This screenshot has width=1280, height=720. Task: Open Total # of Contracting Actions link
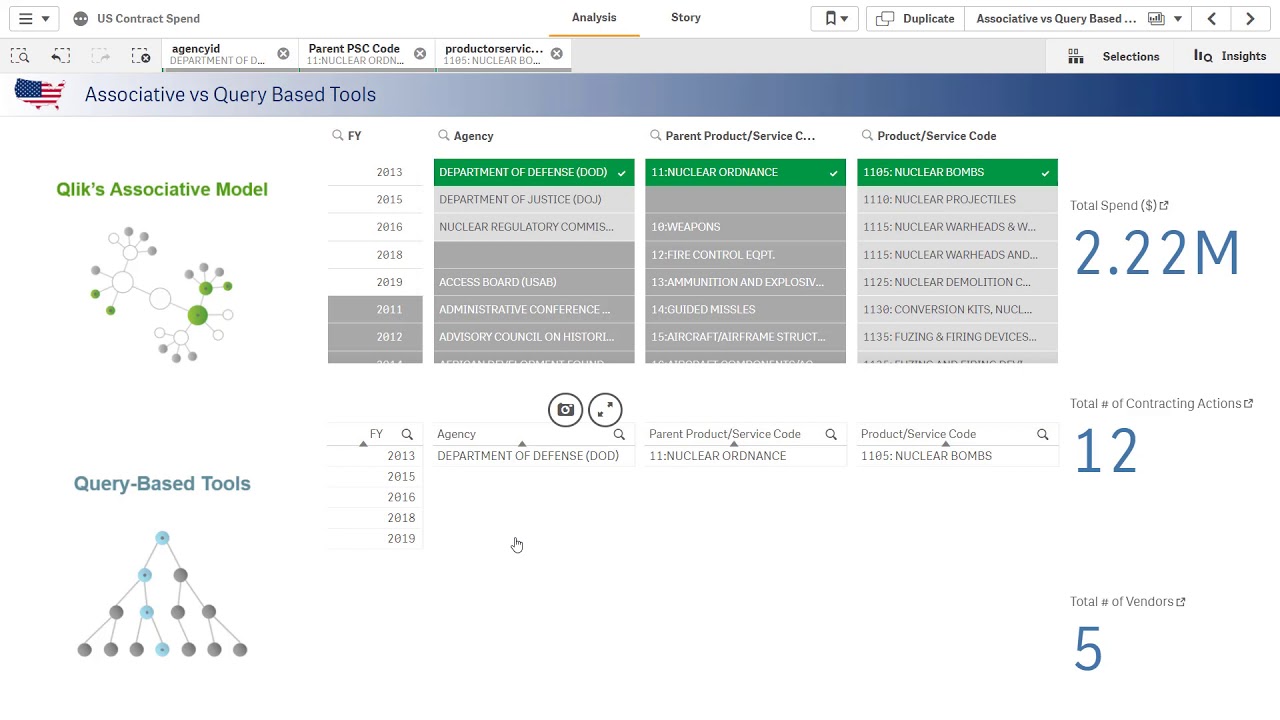click(1249, 403)
